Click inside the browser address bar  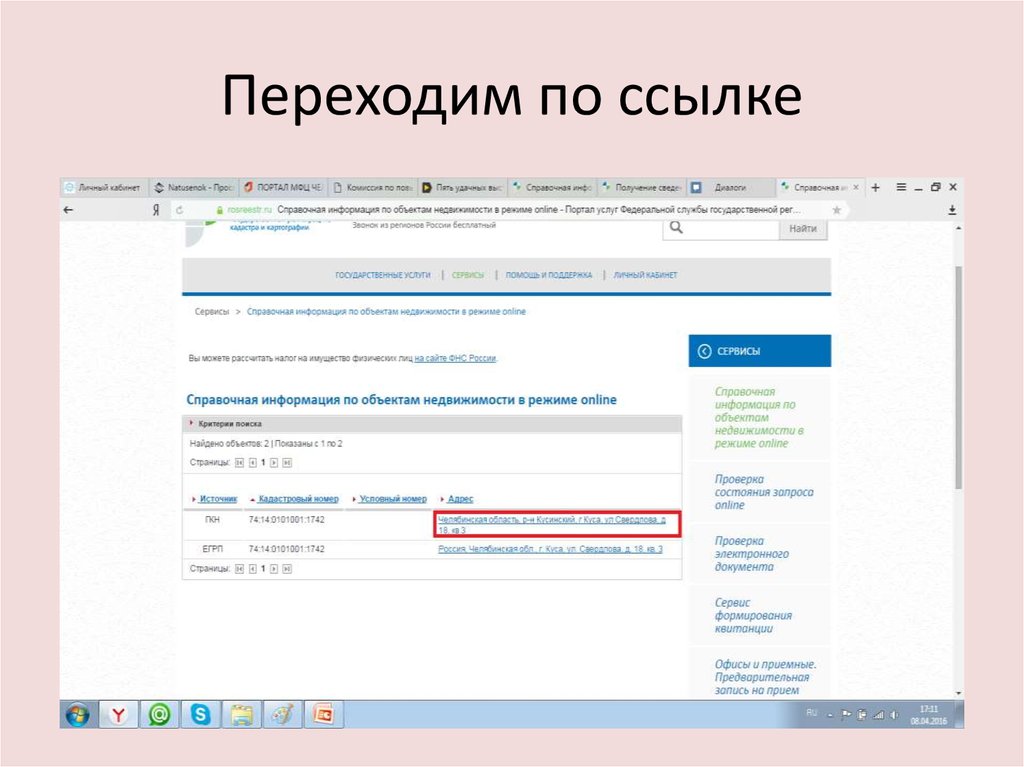(x=500, y=209)
